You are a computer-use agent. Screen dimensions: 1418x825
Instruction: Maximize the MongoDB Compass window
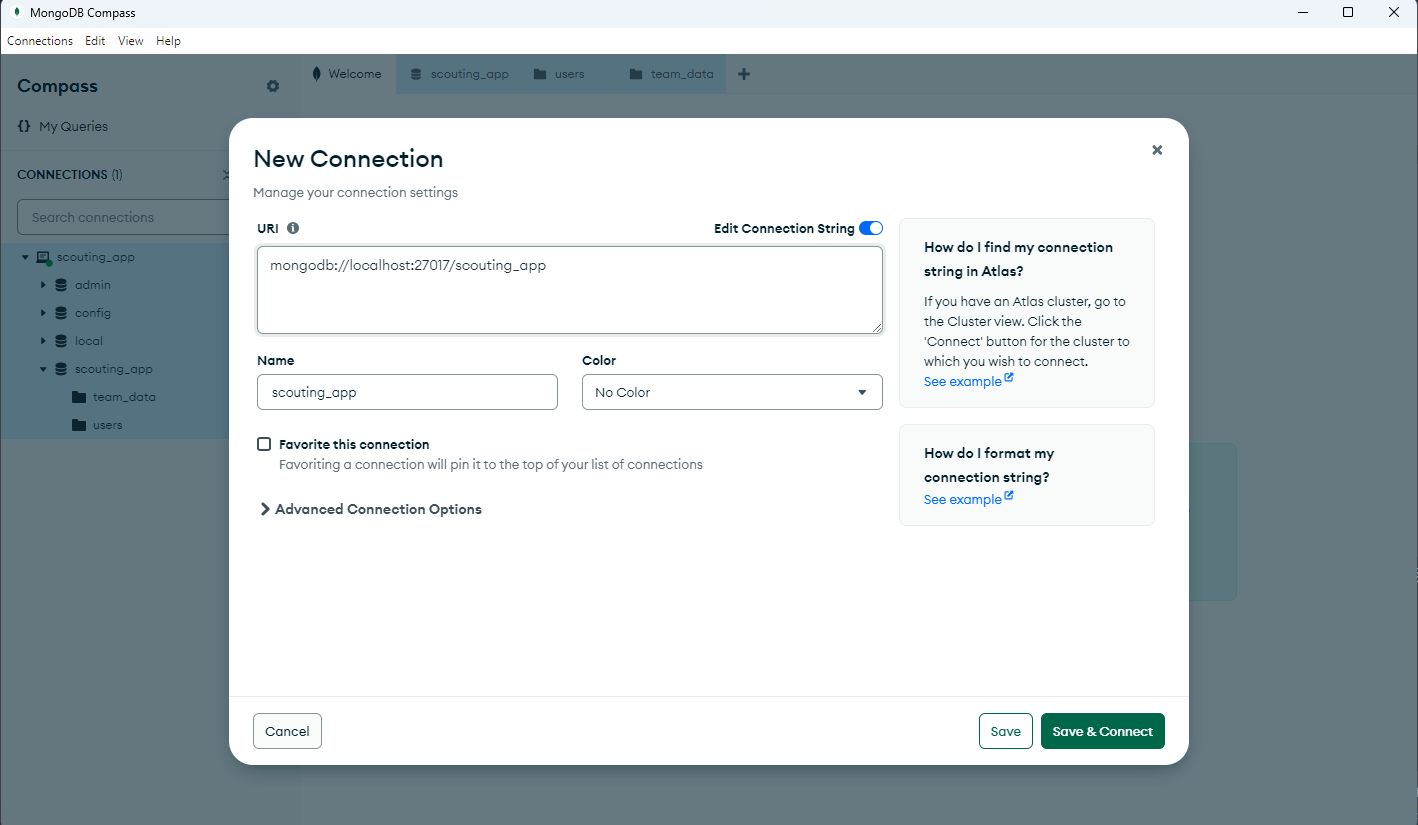point(1348,13)
